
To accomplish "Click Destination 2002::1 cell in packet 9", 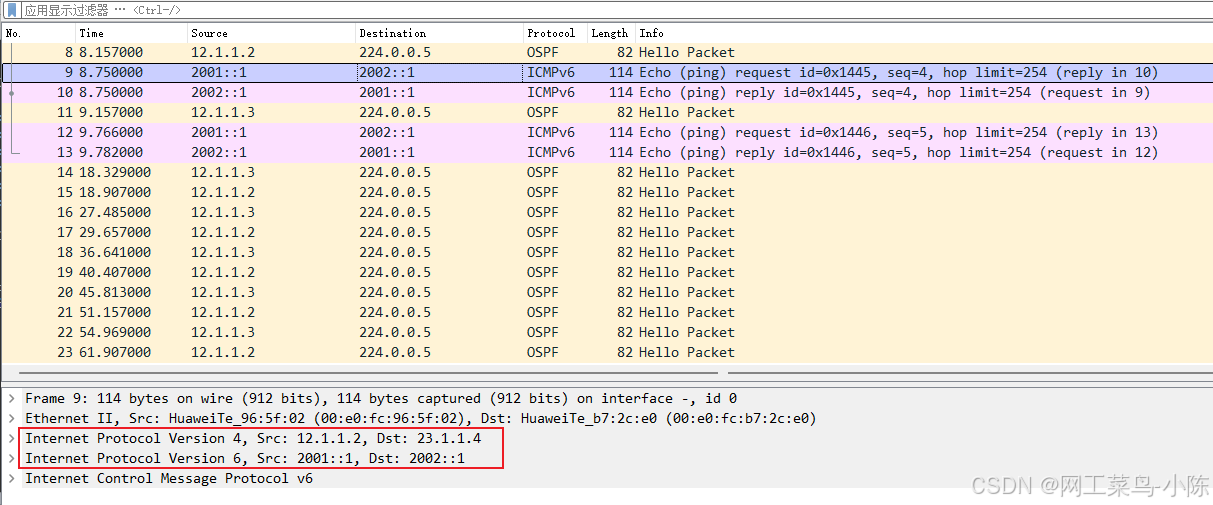I will coord(387,72).
